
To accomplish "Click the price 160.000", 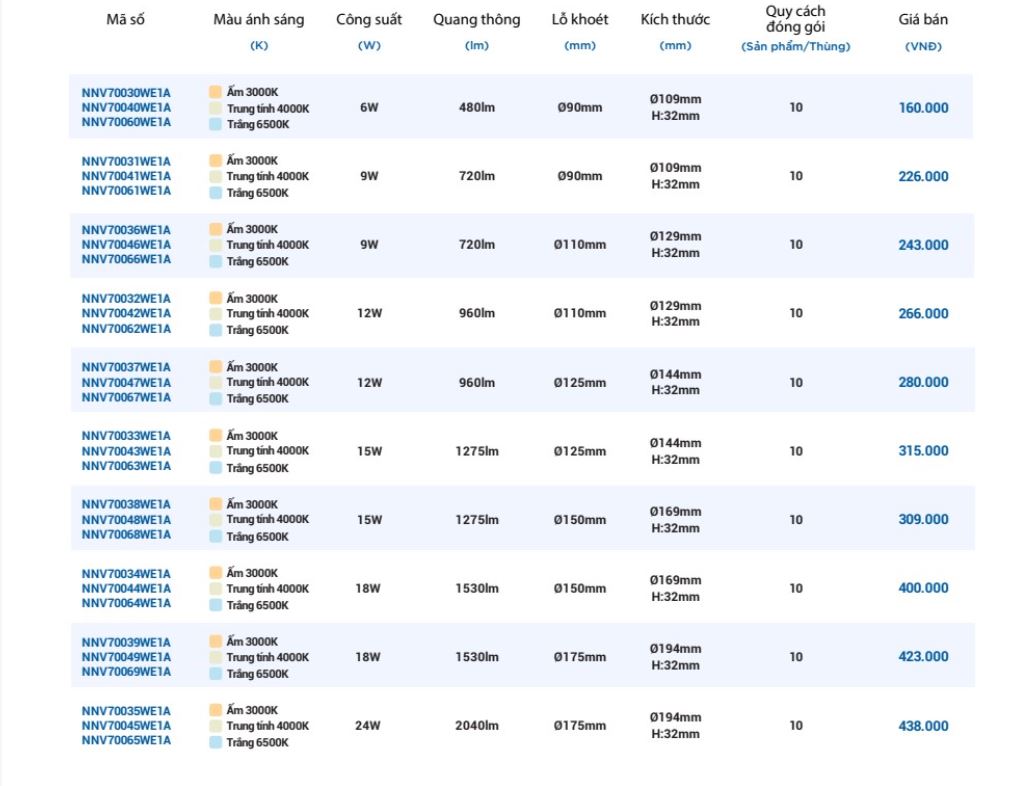I will point(923,108).
